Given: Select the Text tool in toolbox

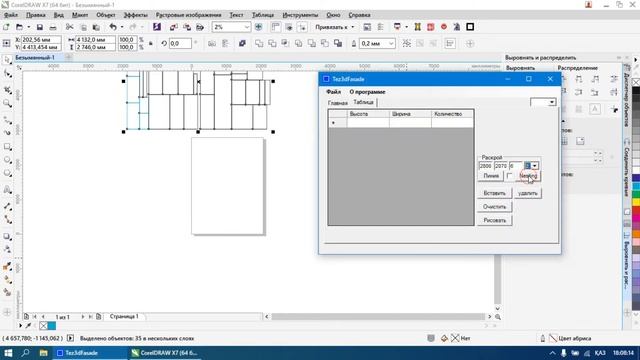Looking at the screenshot, I should (x=7, y=190).
